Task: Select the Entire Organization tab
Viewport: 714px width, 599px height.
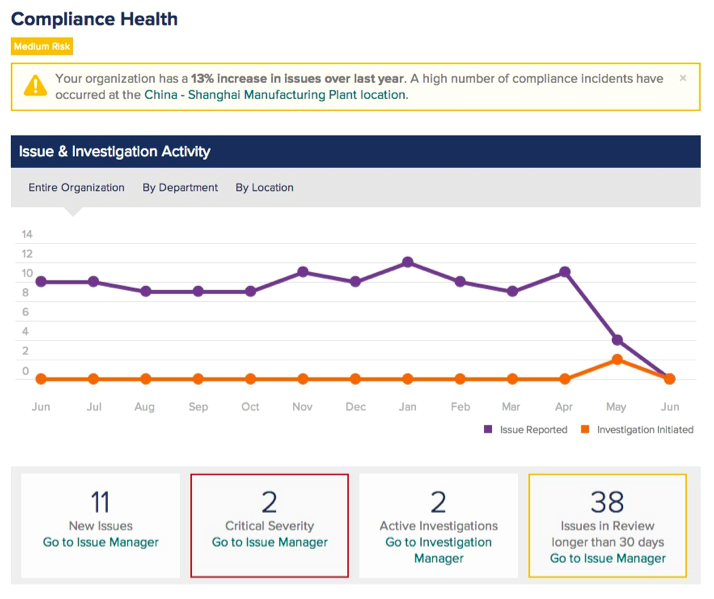Action: pos(76,188)
